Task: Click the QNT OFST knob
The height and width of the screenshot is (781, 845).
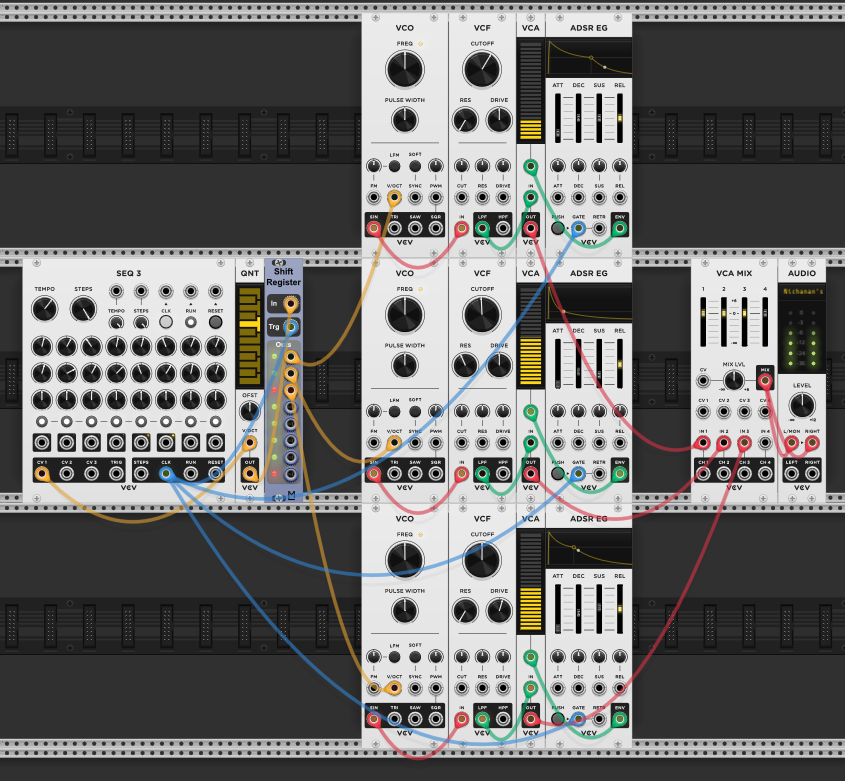Action: coord(250,411)
